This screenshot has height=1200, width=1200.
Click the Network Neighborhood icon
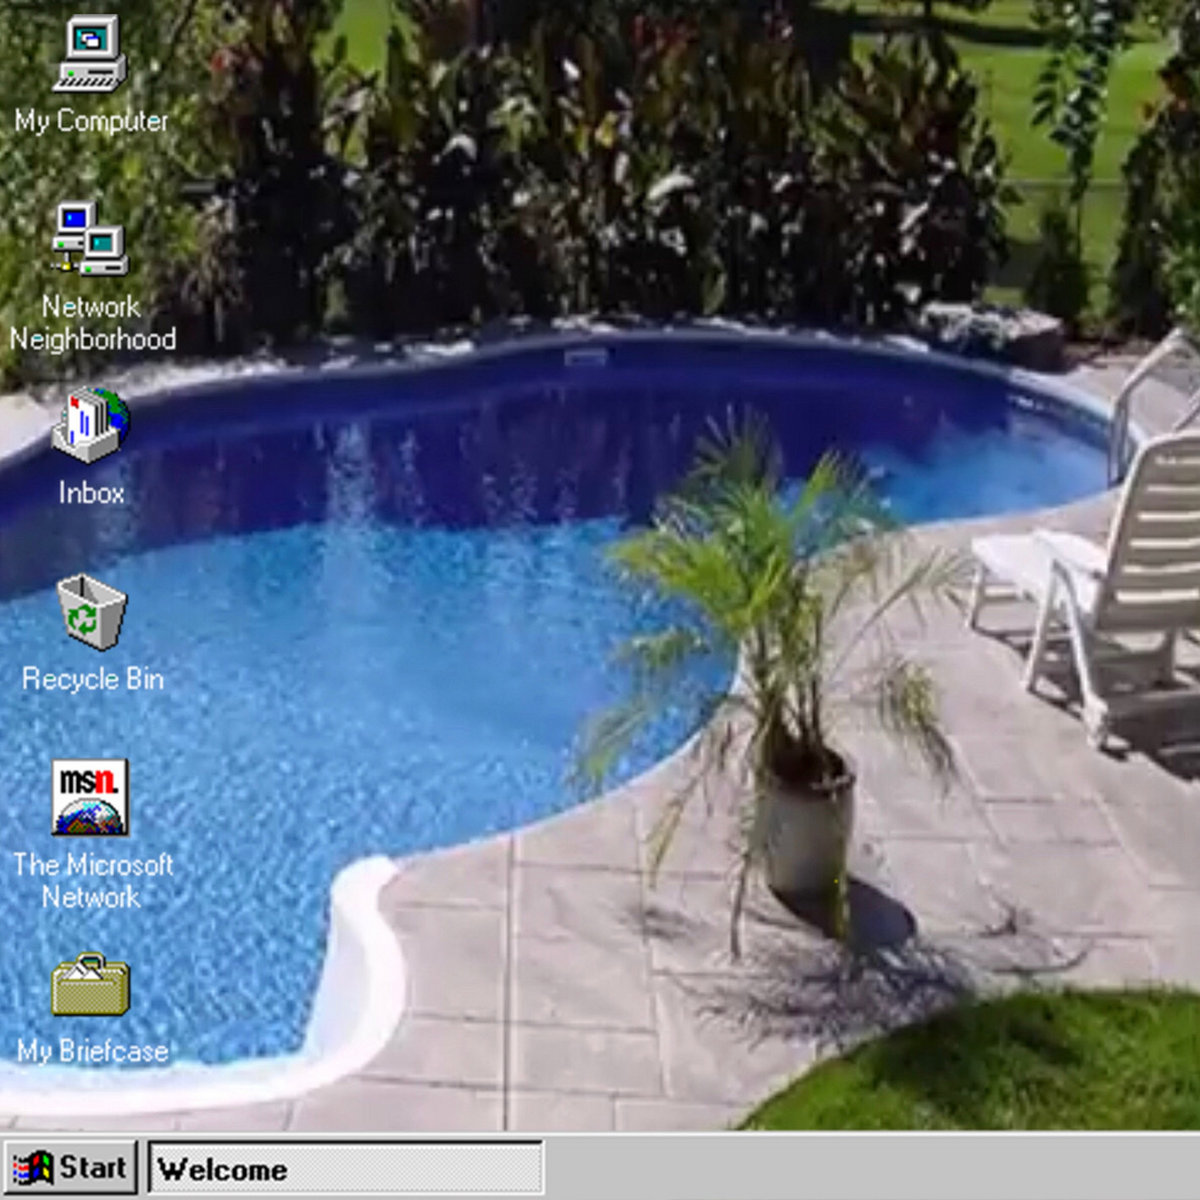tap(90, 238)
